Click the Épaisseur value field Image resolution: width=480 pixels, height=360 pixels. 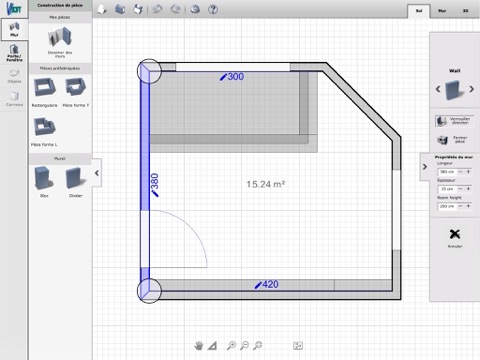coord(447,189)
